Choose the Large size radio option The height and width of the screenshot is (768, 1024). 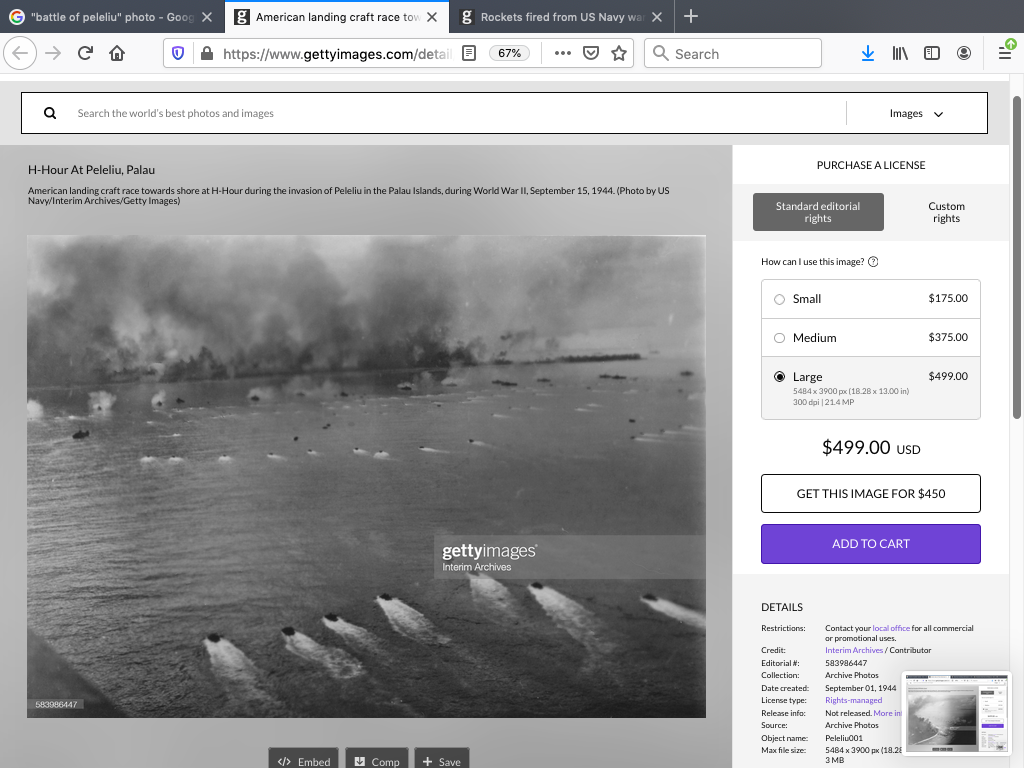click(780, 377)
